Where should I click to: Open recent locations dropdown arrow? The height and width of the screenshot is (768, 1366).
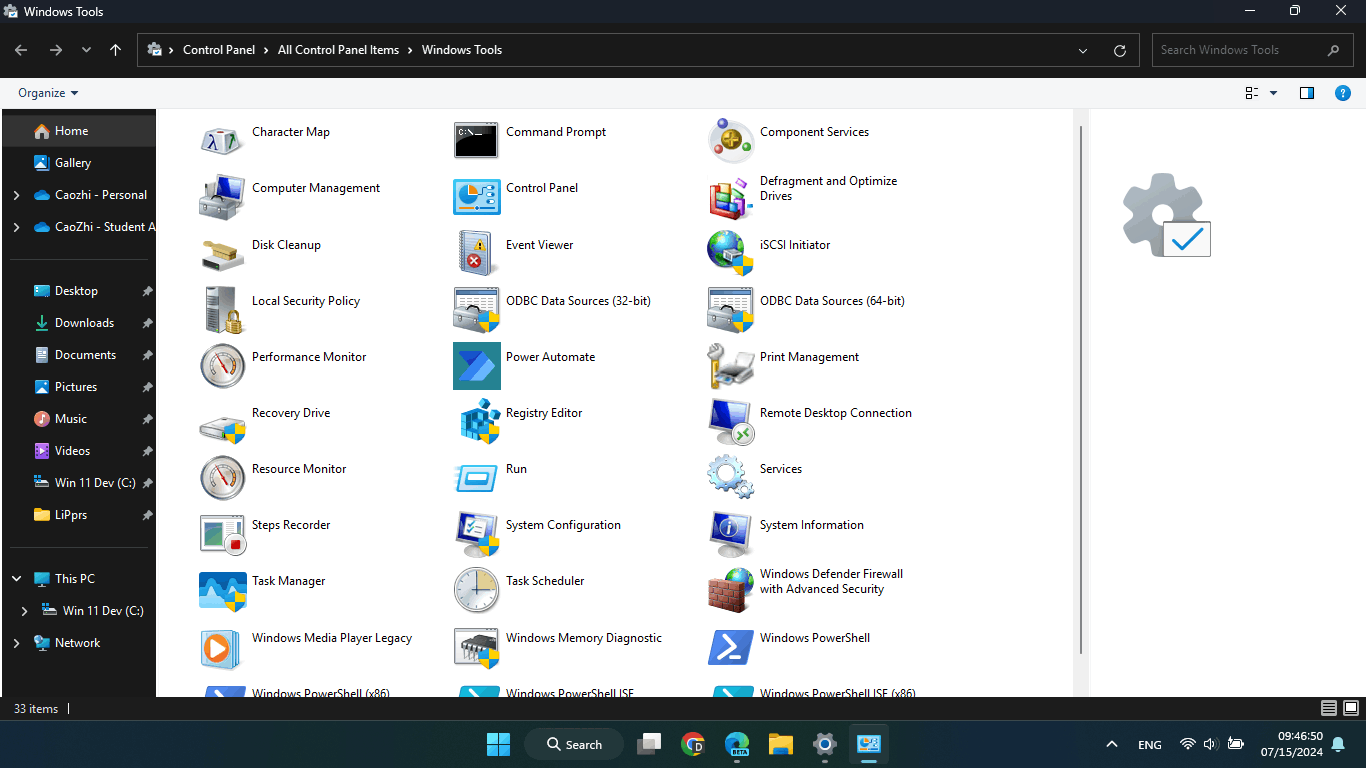click(x=86, y=50)
